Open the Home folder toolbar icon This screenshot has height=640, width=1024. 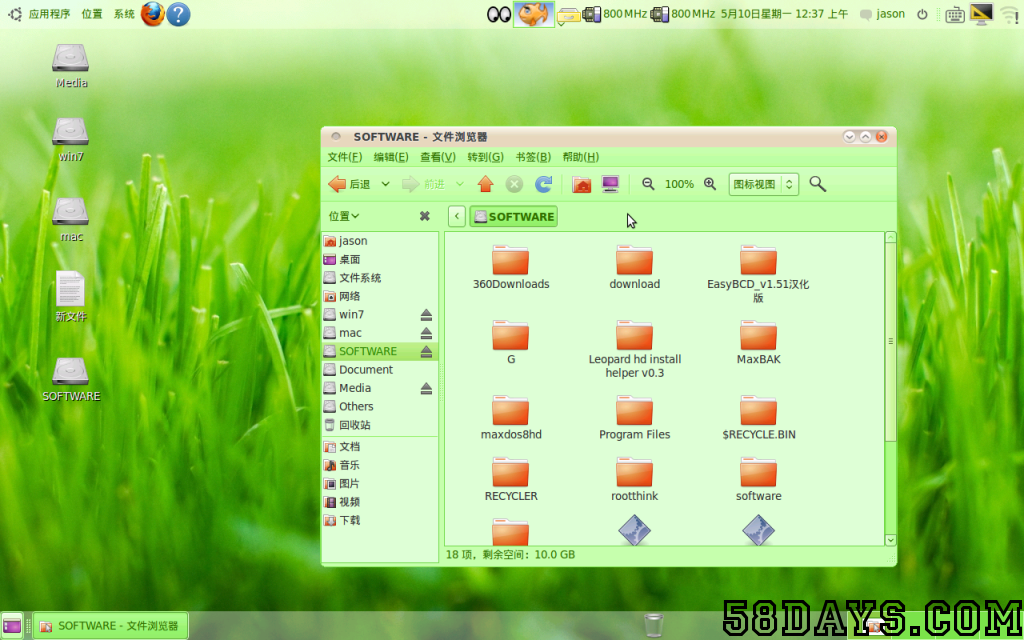click(x=581, y=184)
